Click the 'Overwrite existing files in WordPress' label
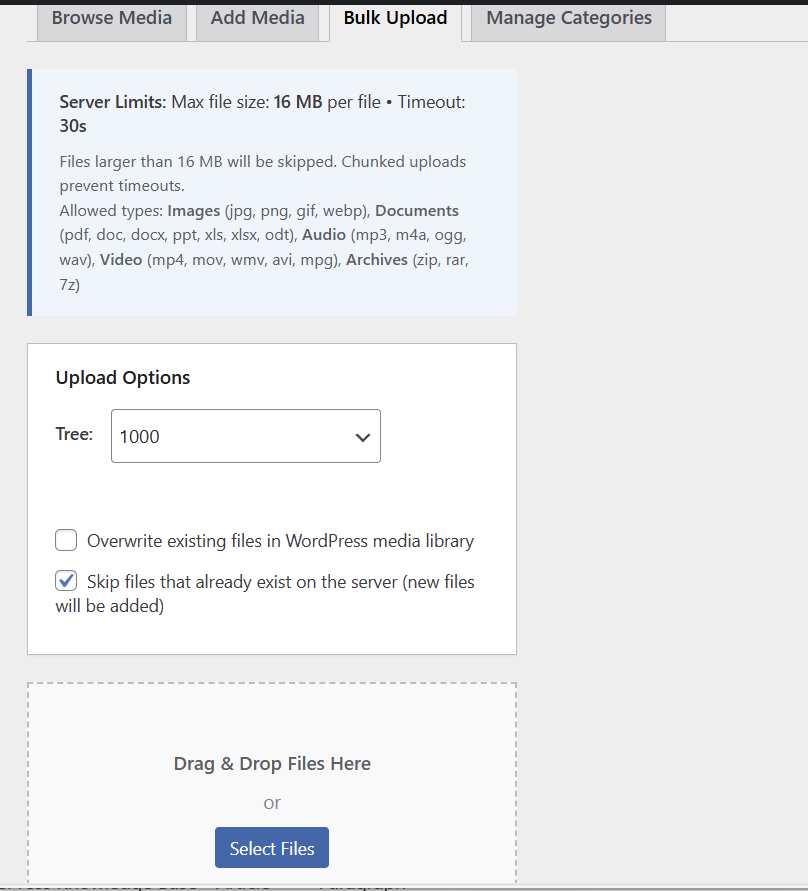Image resolution: width=808 pixels, height=891 pixels. (x=280, y=541)
